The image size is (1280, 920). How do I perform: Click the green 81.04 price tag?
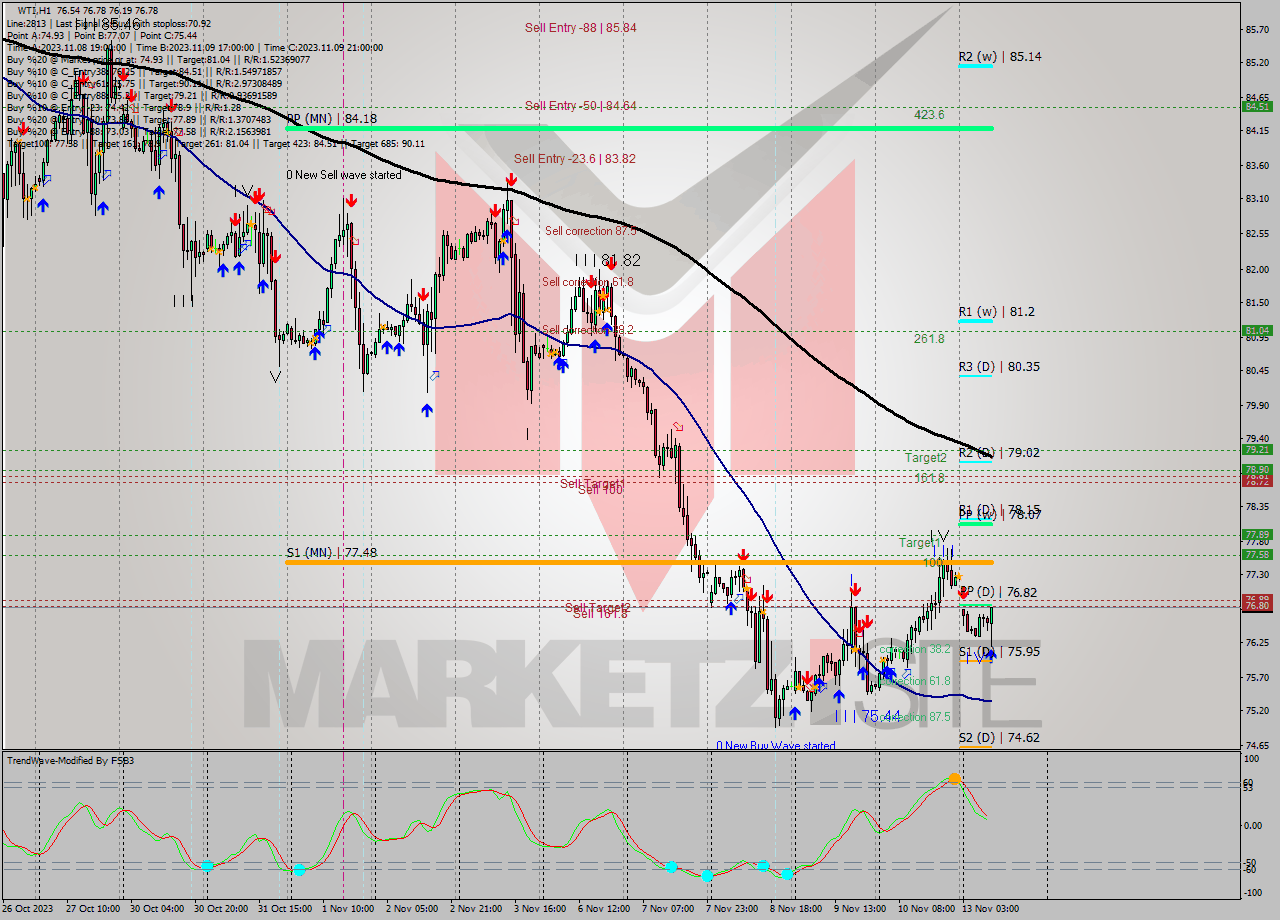[1256, 330]
